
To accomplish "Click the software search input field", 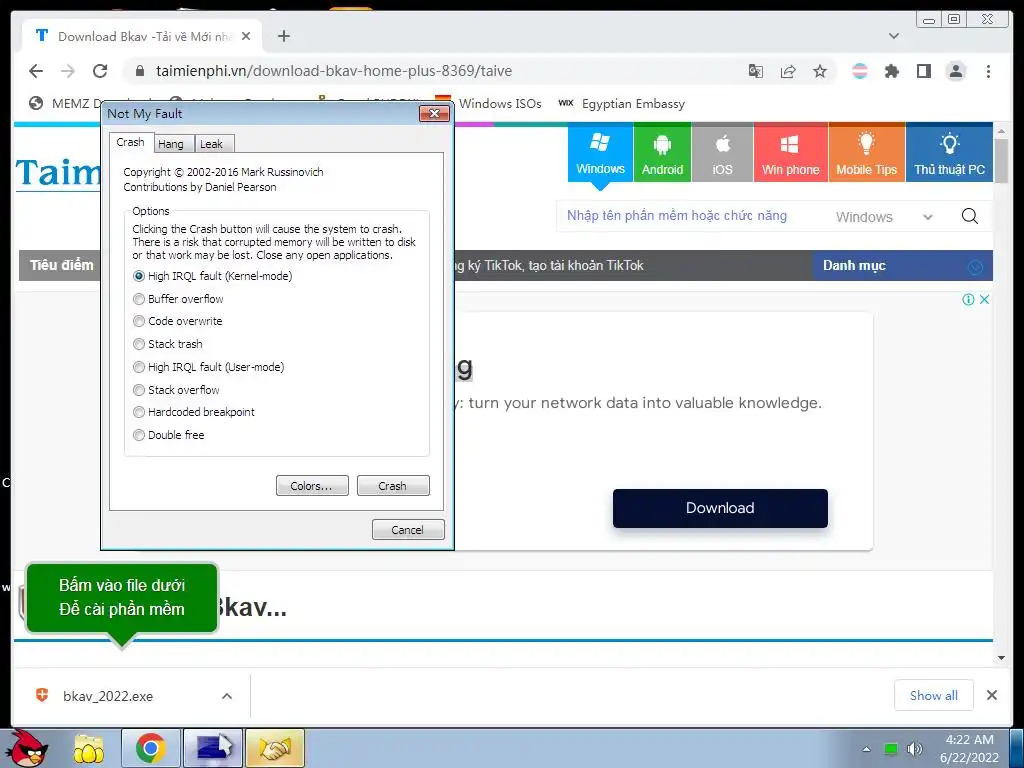I will coord(691,216).
